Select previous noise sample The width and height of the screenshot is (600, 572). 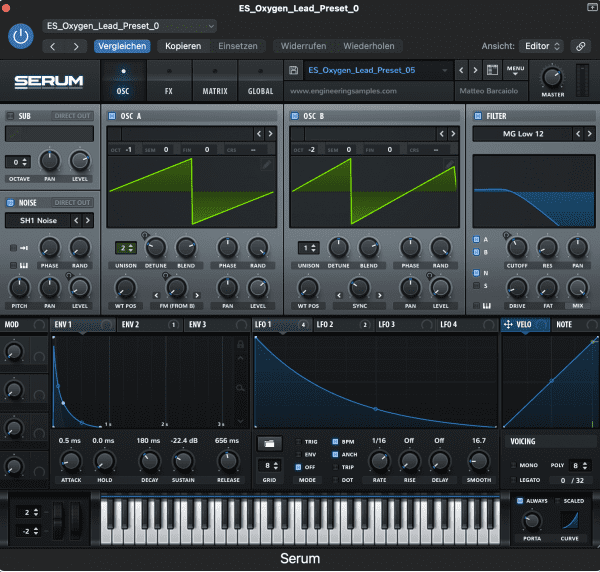[76, 220]
